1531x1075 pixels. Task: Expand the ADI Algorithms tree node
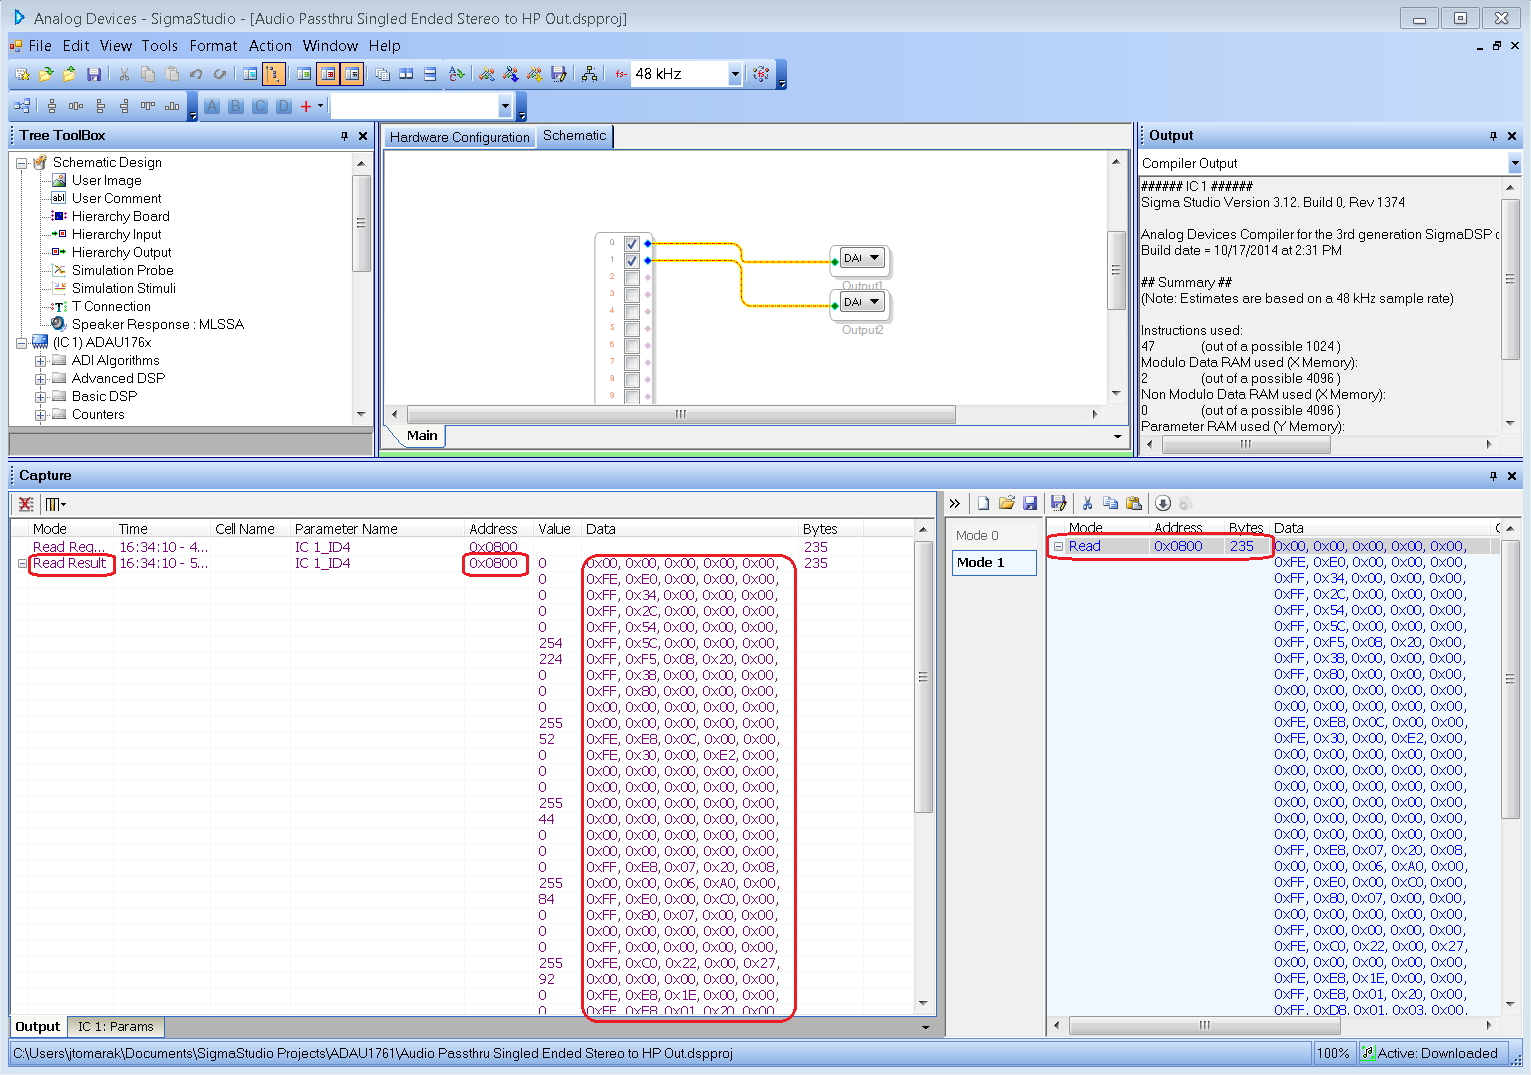coord(40,361)
